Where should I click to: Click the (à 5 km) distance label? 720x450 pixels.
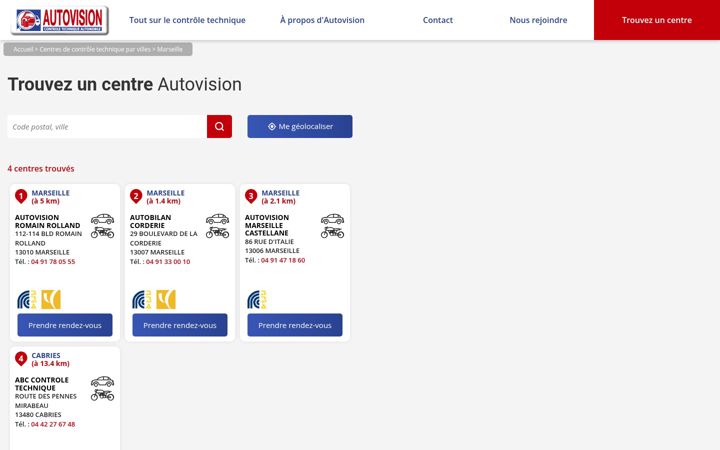click(x=45, y=201)
